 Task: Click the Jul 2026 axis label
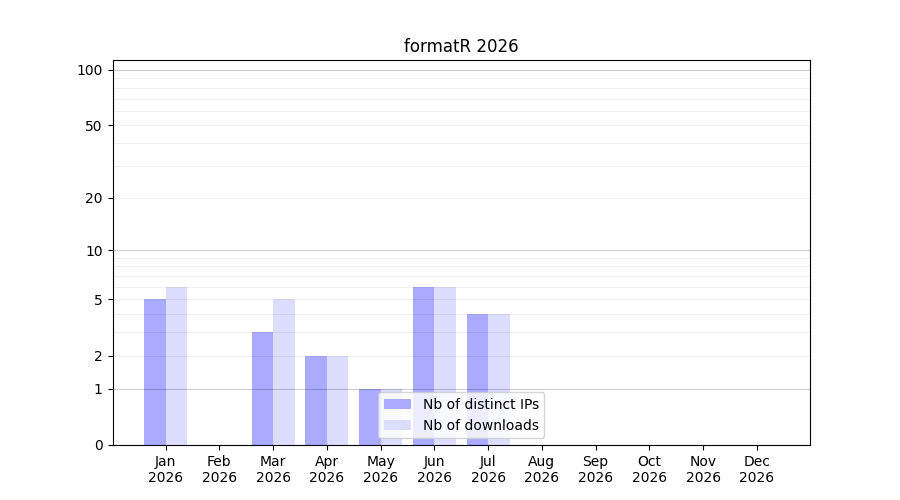point(488,469)
